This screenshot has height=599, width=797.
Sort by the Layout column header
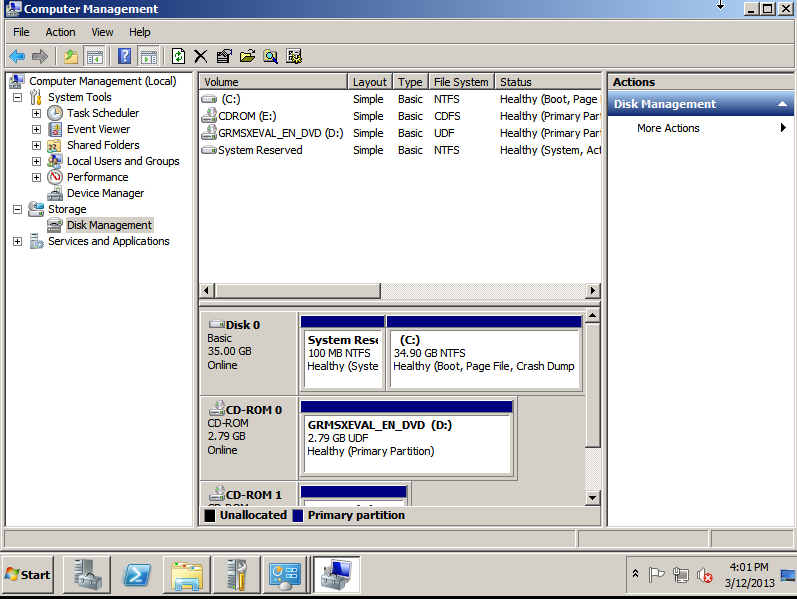pos(370,82)
